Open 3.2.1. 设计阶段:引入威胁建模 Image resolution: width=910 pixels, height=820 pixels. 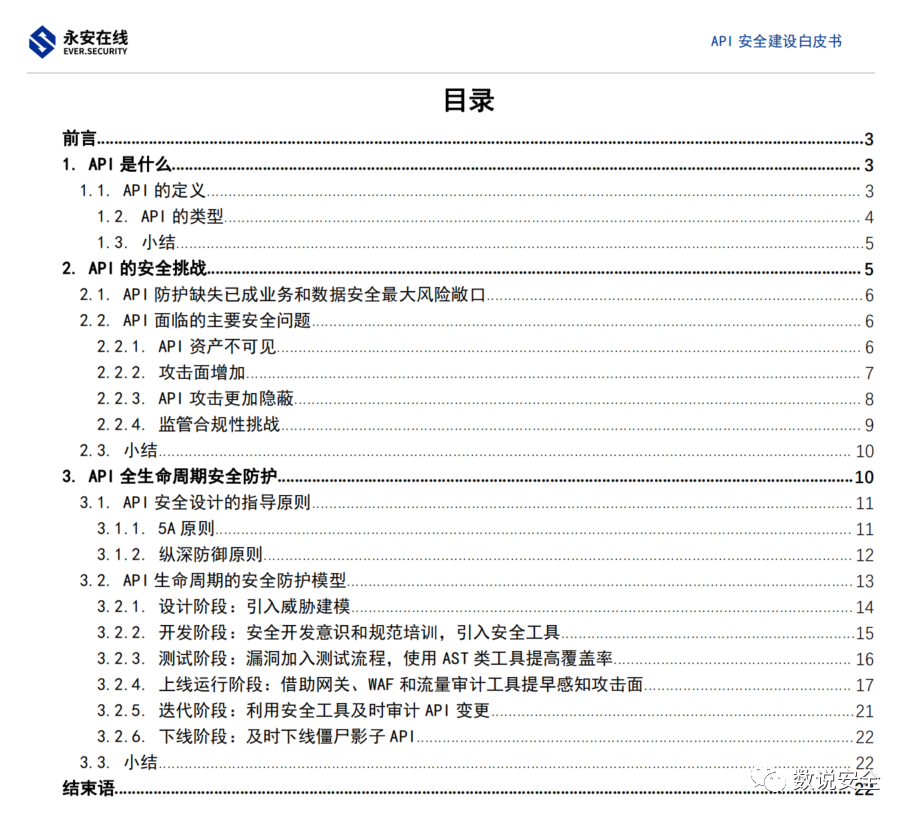[x=485, y=607]
